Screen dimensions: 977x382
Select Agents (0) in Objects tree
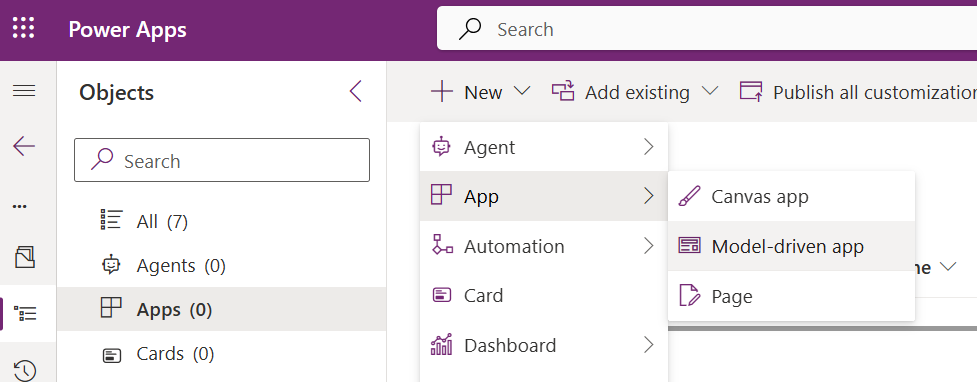click(221, 266)
